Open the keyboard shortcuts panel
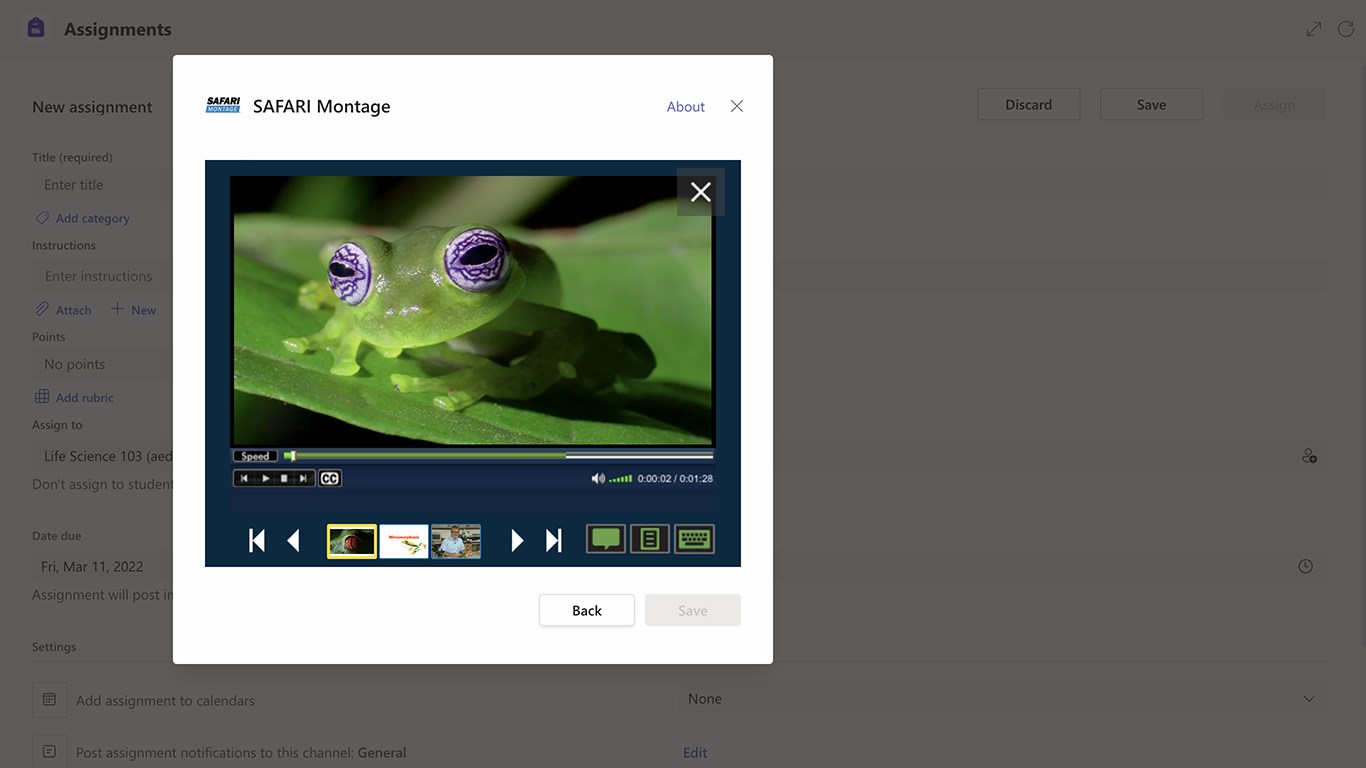 (694, 539)
